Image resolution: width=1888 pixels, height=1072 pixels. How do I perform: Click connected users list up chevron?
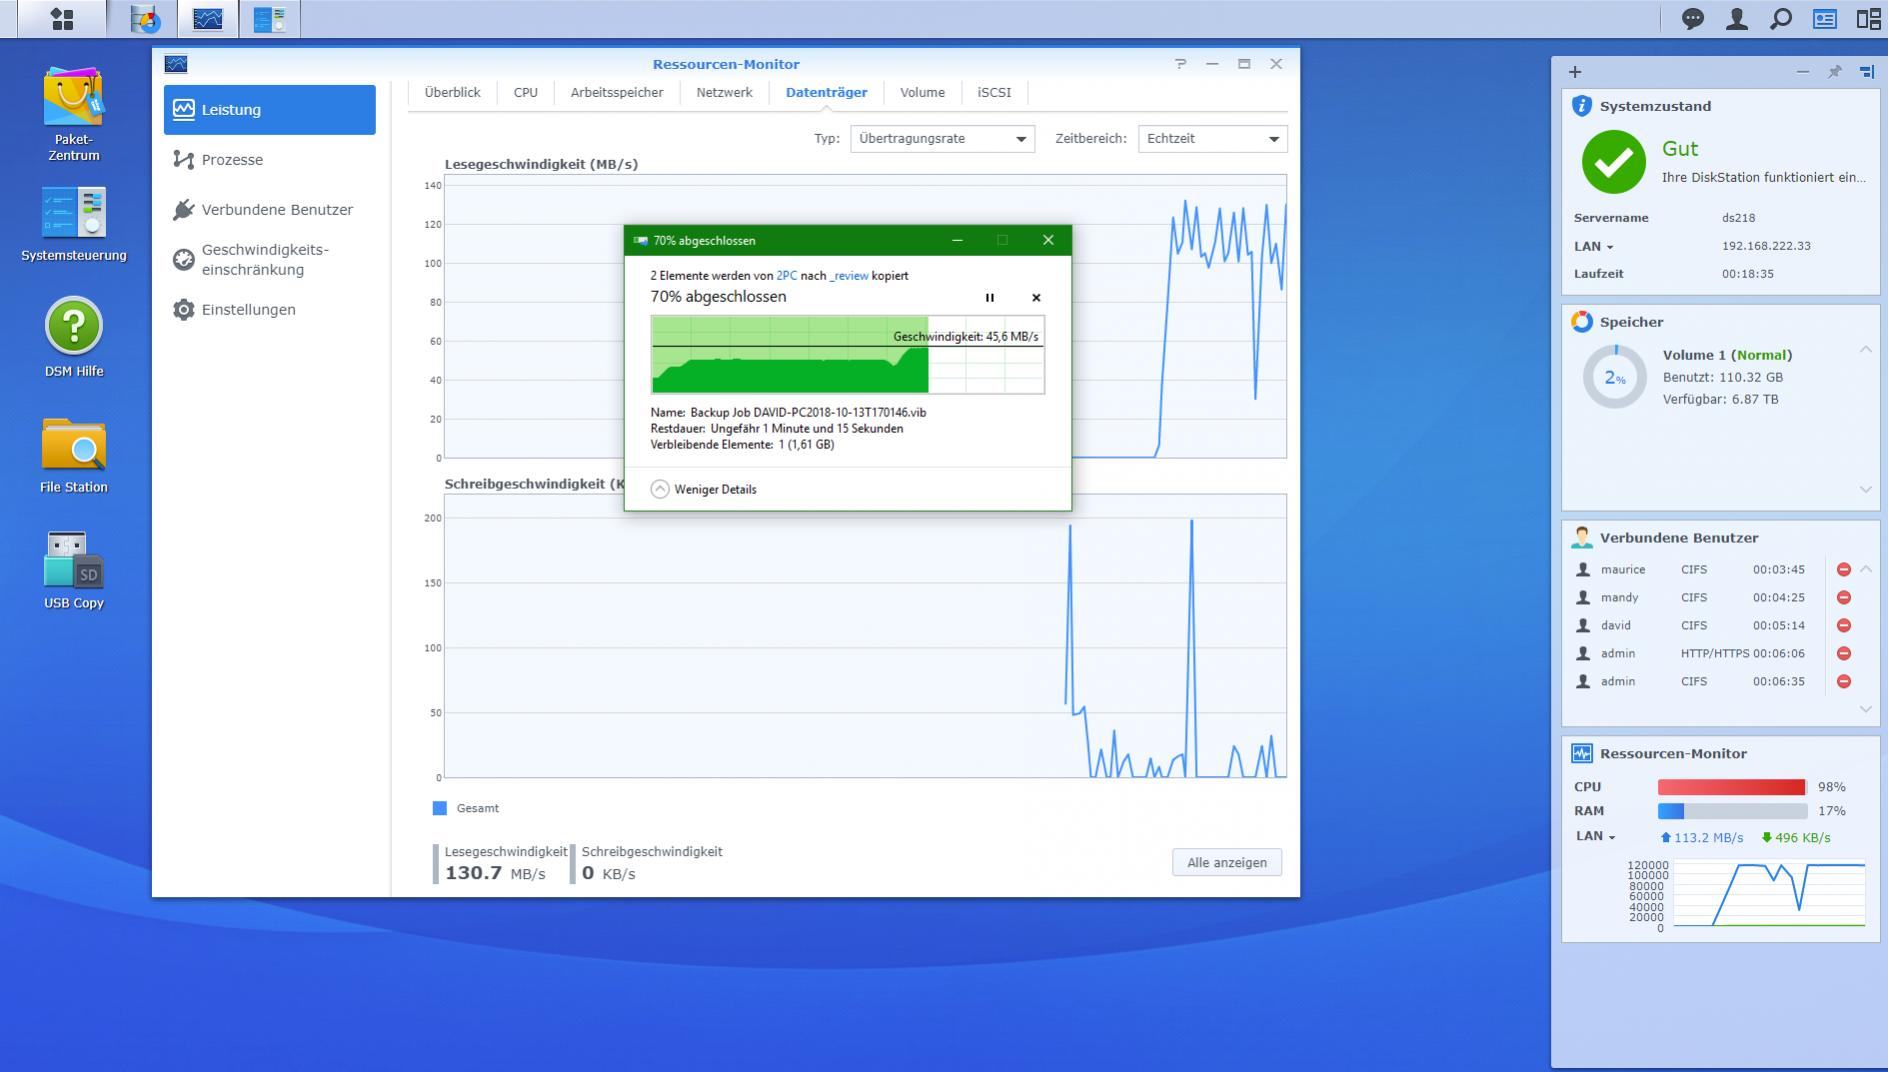(1865, 569)
